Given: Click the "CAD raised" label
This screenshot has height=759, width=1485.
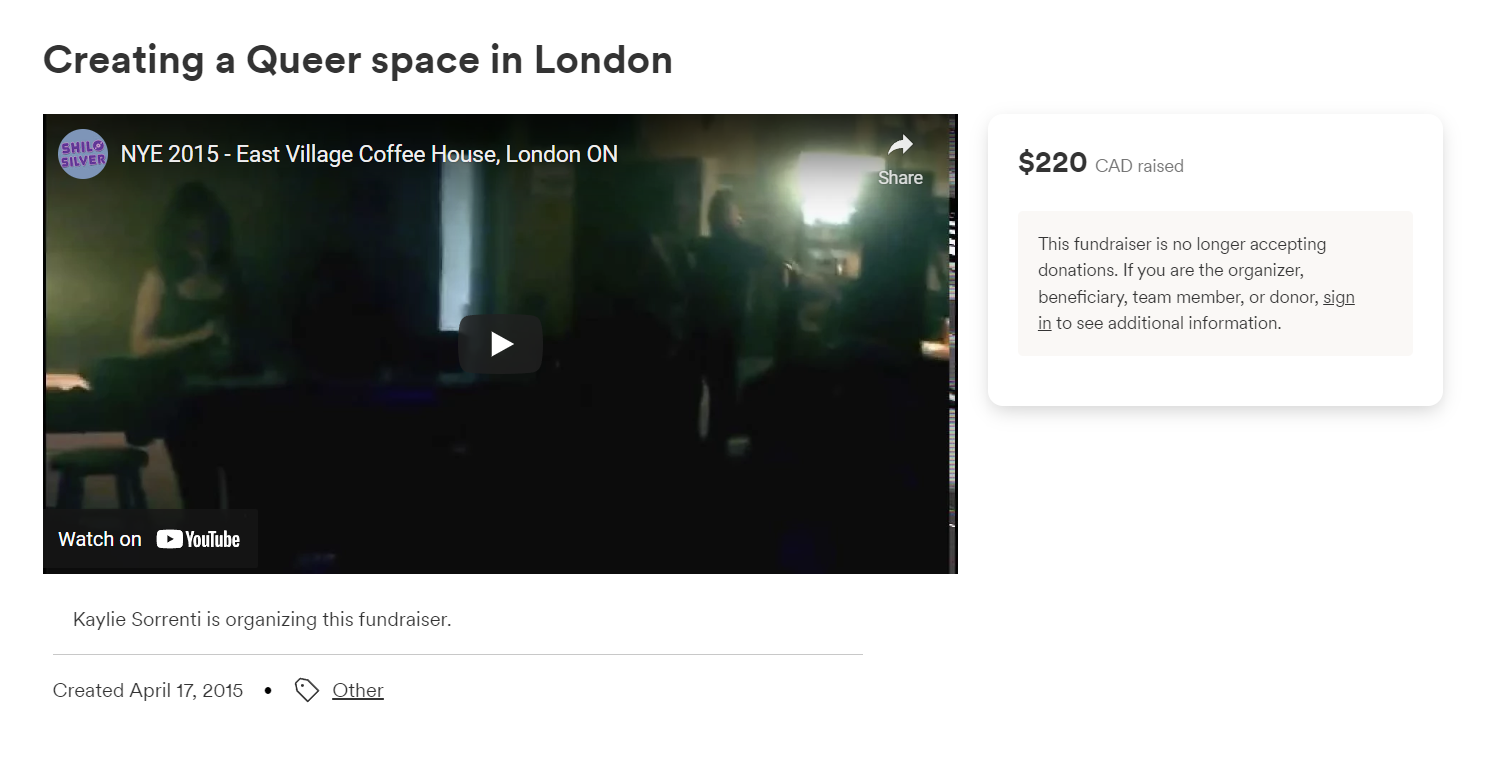Looking at the screenshot, I should [1139, 166].
